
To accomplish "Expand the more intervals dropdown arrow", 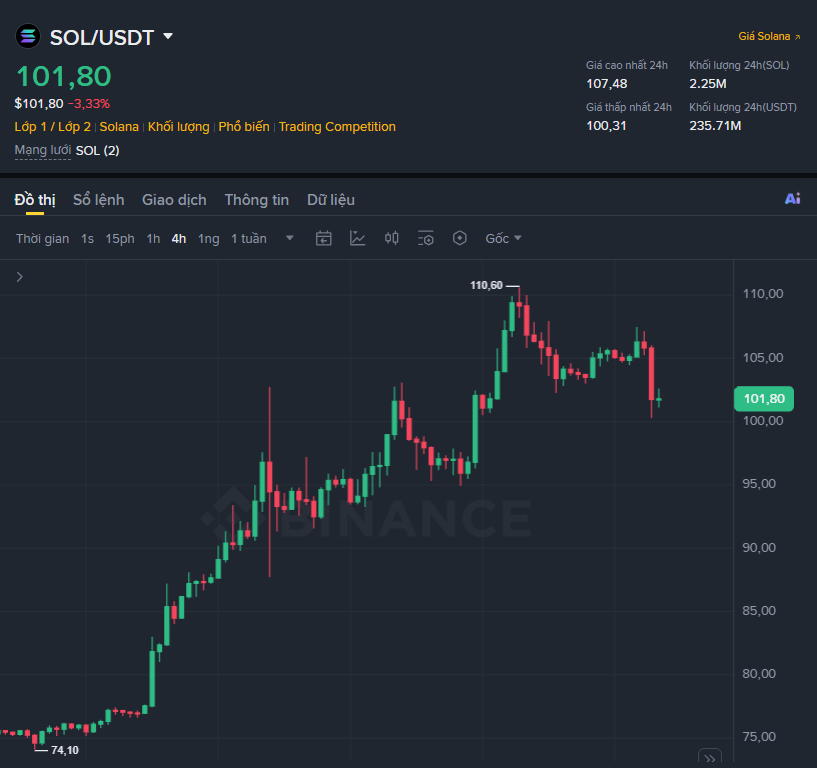I will [290, 238].
